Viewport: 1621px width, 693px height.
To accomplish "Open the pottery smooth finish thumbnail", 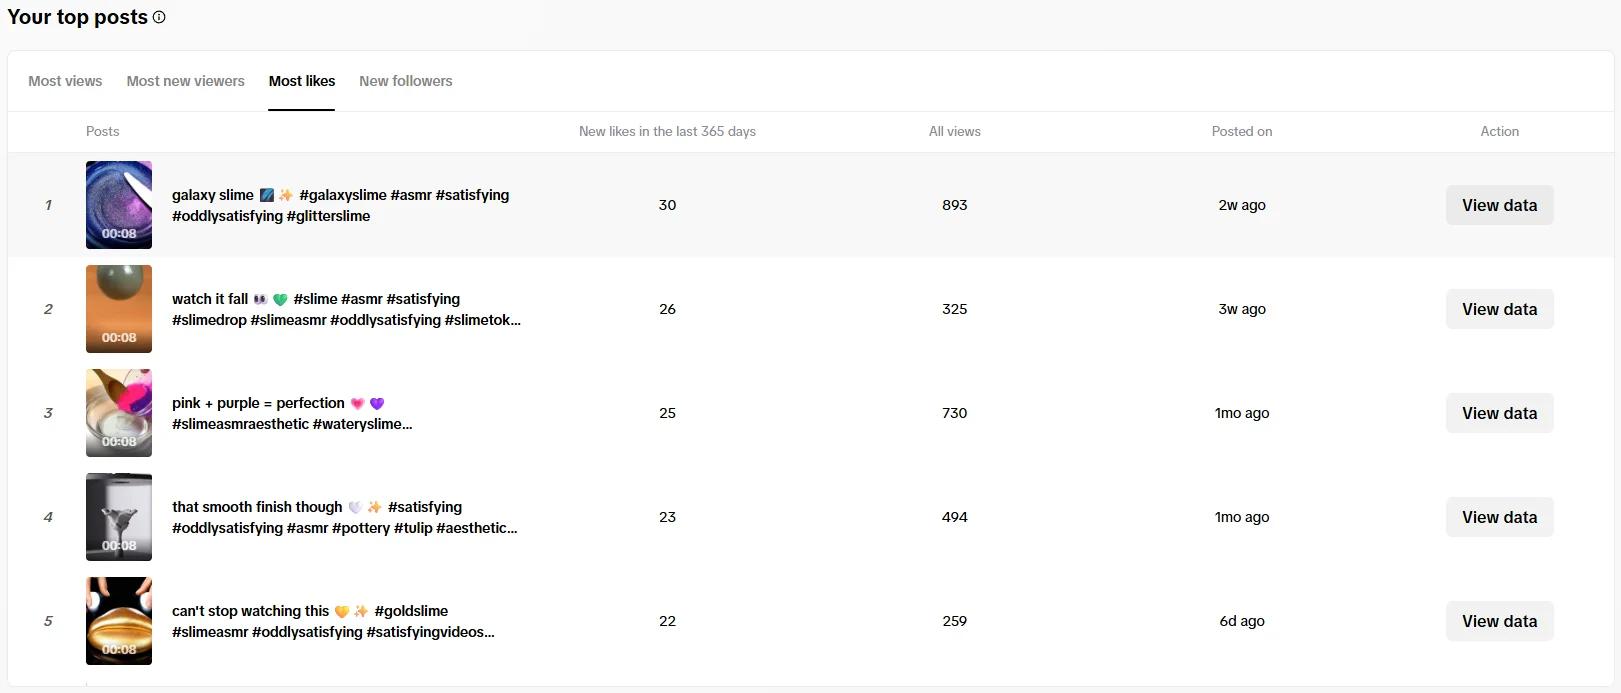I will (x=119, y=517).
